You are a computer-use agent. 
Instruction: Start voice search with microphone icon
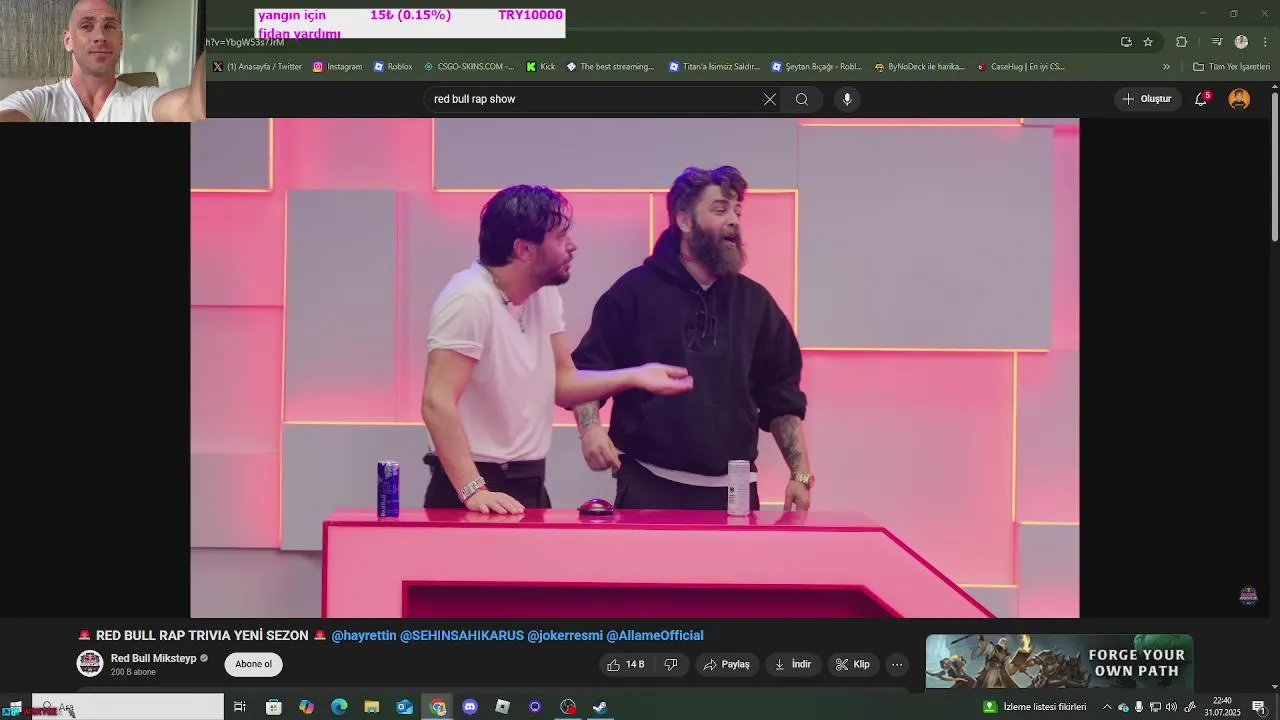point(847,99)
